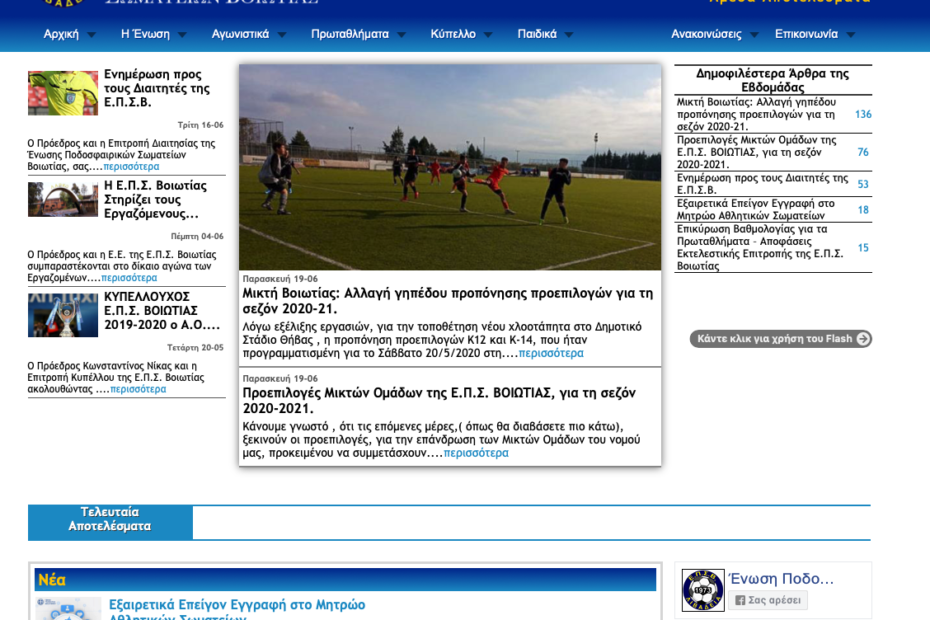Image resolution: width=930 pixels, height=620 pixels.
Task: Open popular article Προεπιλογές Μικτών Ομάδων with 76 views
Action: [757, 152]
